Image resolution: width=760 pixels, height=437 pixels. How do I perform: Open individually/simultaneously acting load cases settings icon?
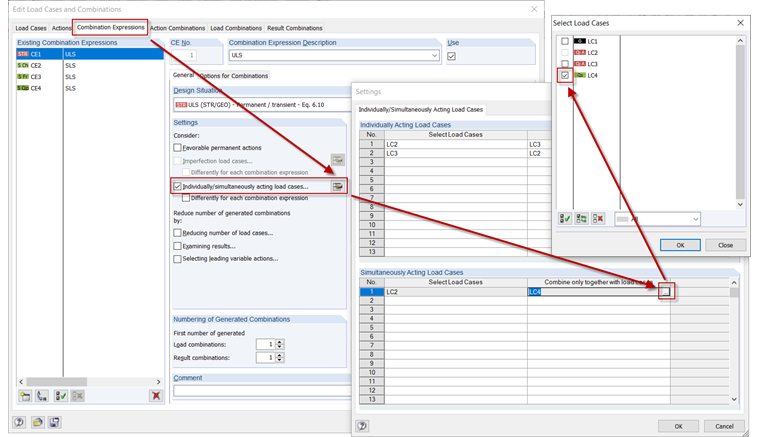click(338, 186)
